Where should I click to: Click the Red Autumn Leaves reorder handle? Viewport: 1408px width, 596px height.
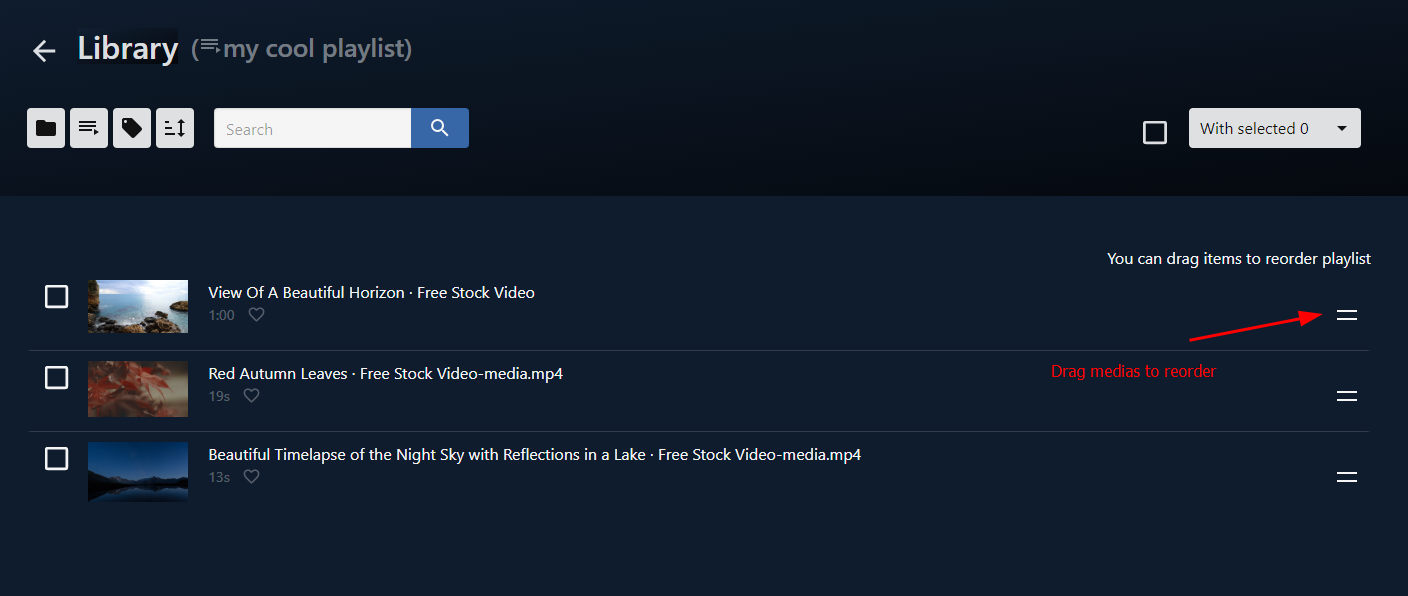1347,396
